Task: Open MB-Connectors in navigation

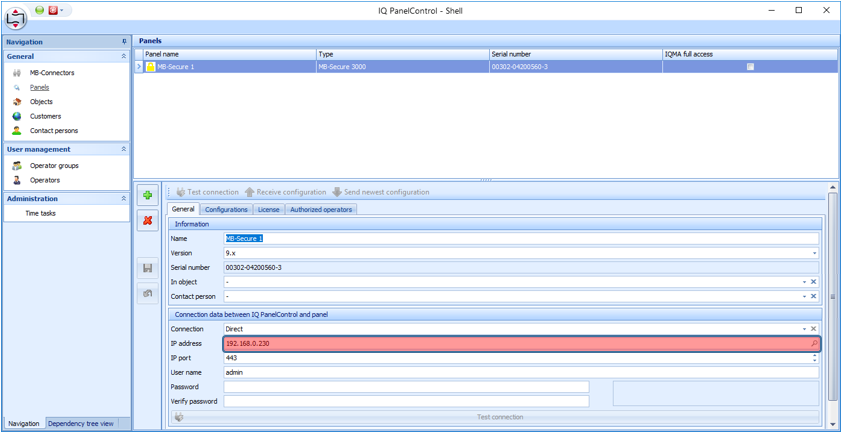Action: pos(52,73)
